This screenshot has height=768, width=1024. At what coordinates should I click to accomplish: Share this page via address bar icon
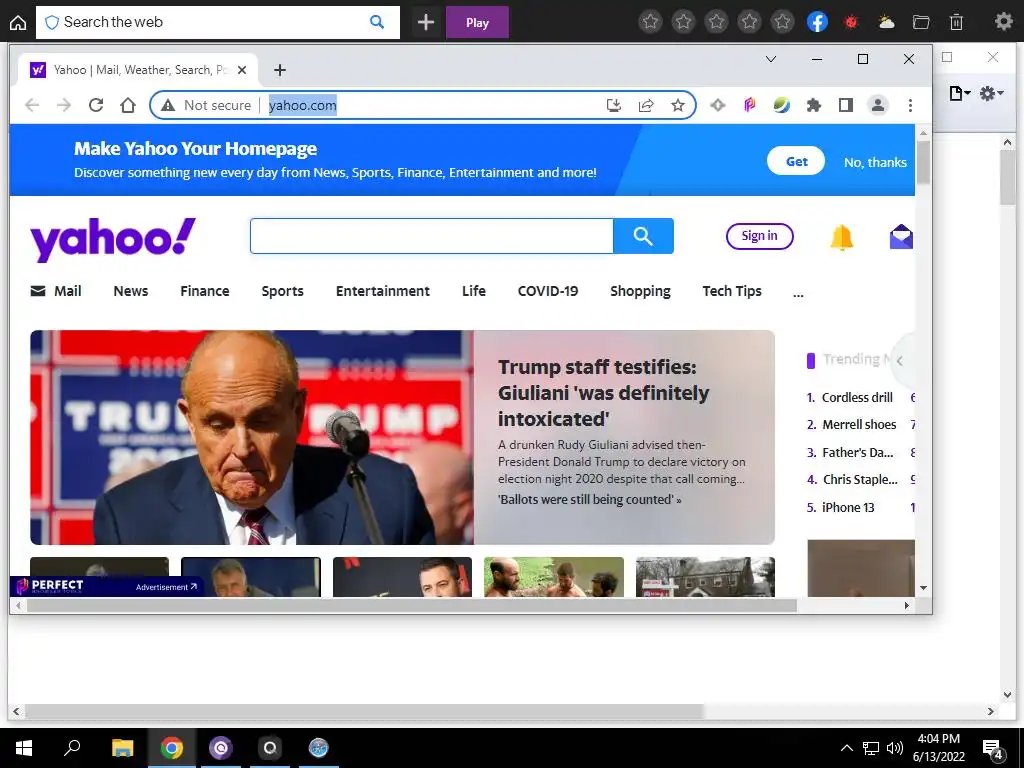pos(646,105)
